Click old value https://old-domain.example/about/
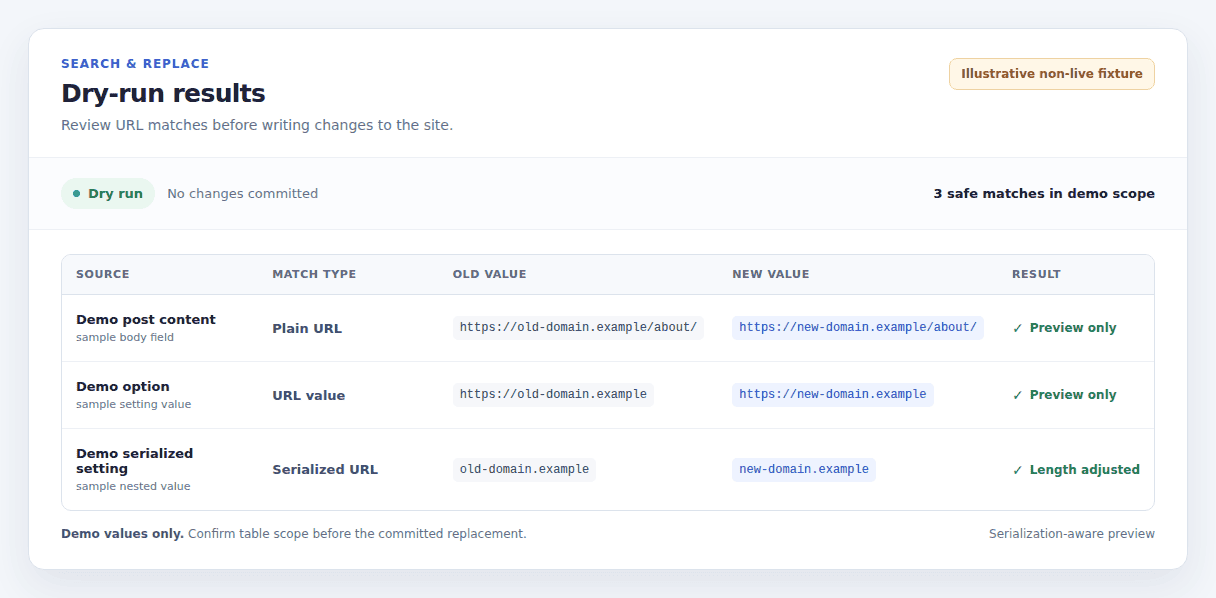This screenshot has height=598, width=1216. tap(578, 328)
